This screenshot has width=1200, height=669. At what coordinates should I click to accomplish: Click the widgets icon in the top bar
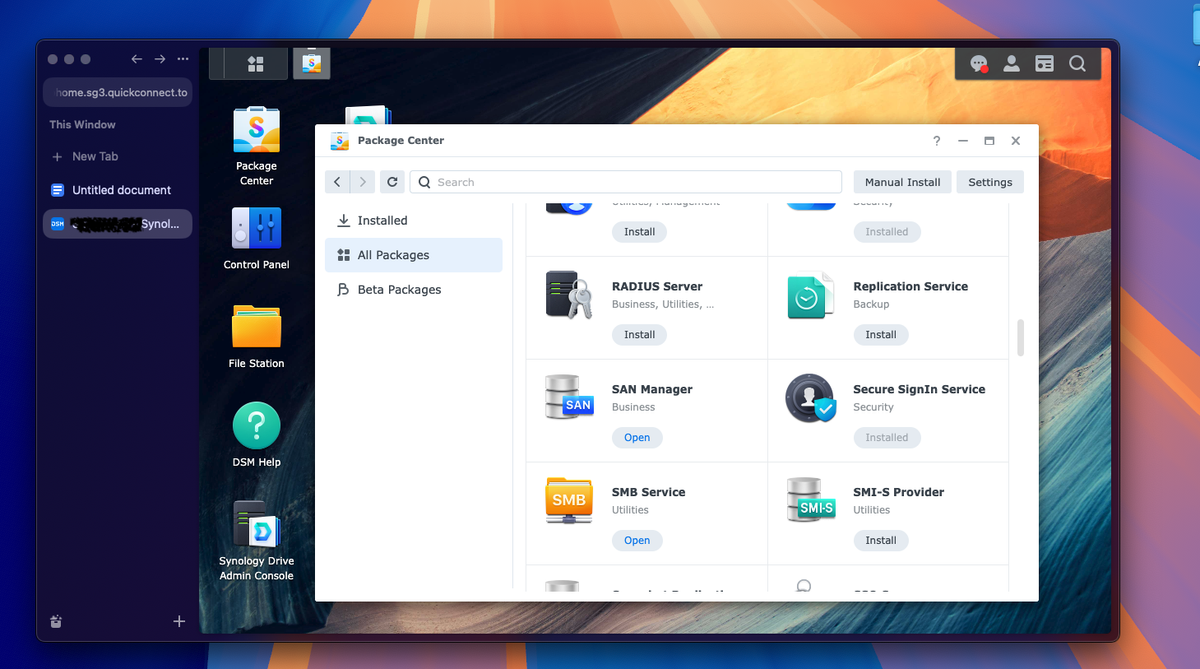pyautogui.click(x=1044, y=63)
